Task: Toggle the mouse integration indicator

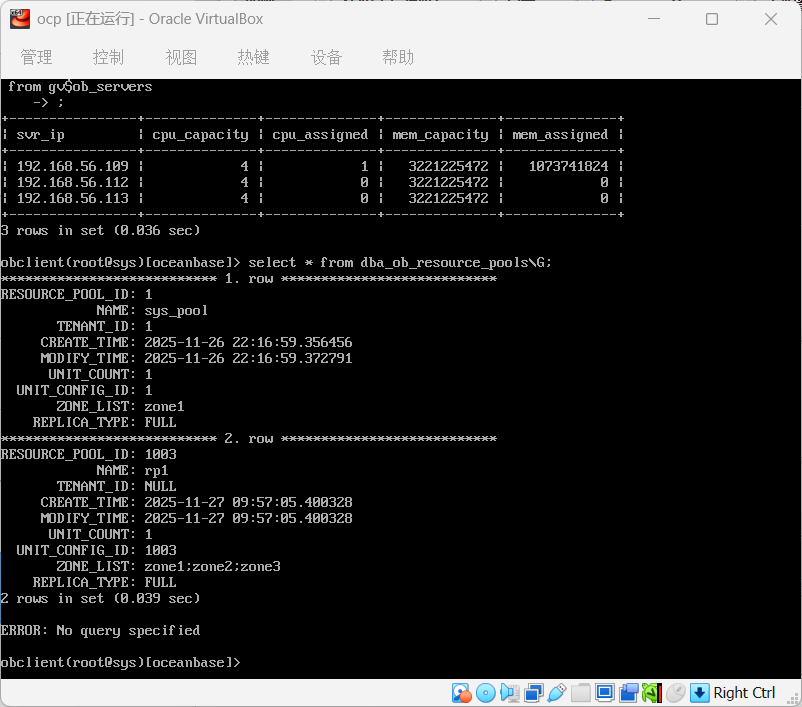Action: pos(676,692)
